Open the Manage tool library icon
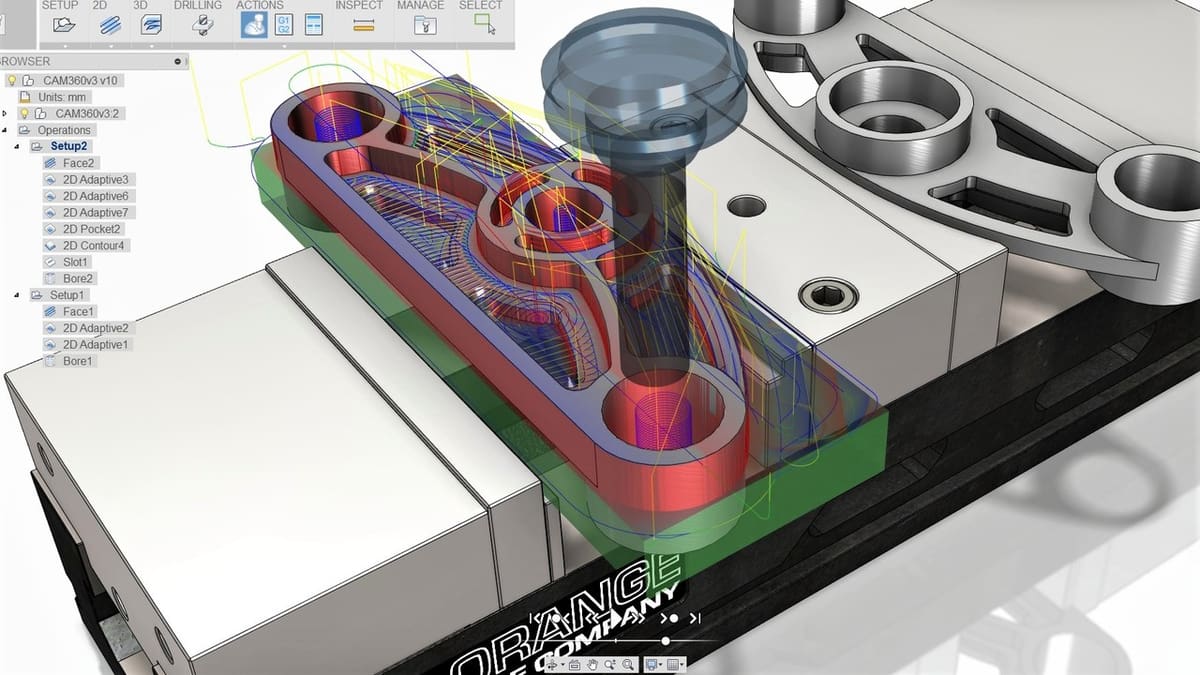The image size is (1200, 675). [x=423, y=25]
